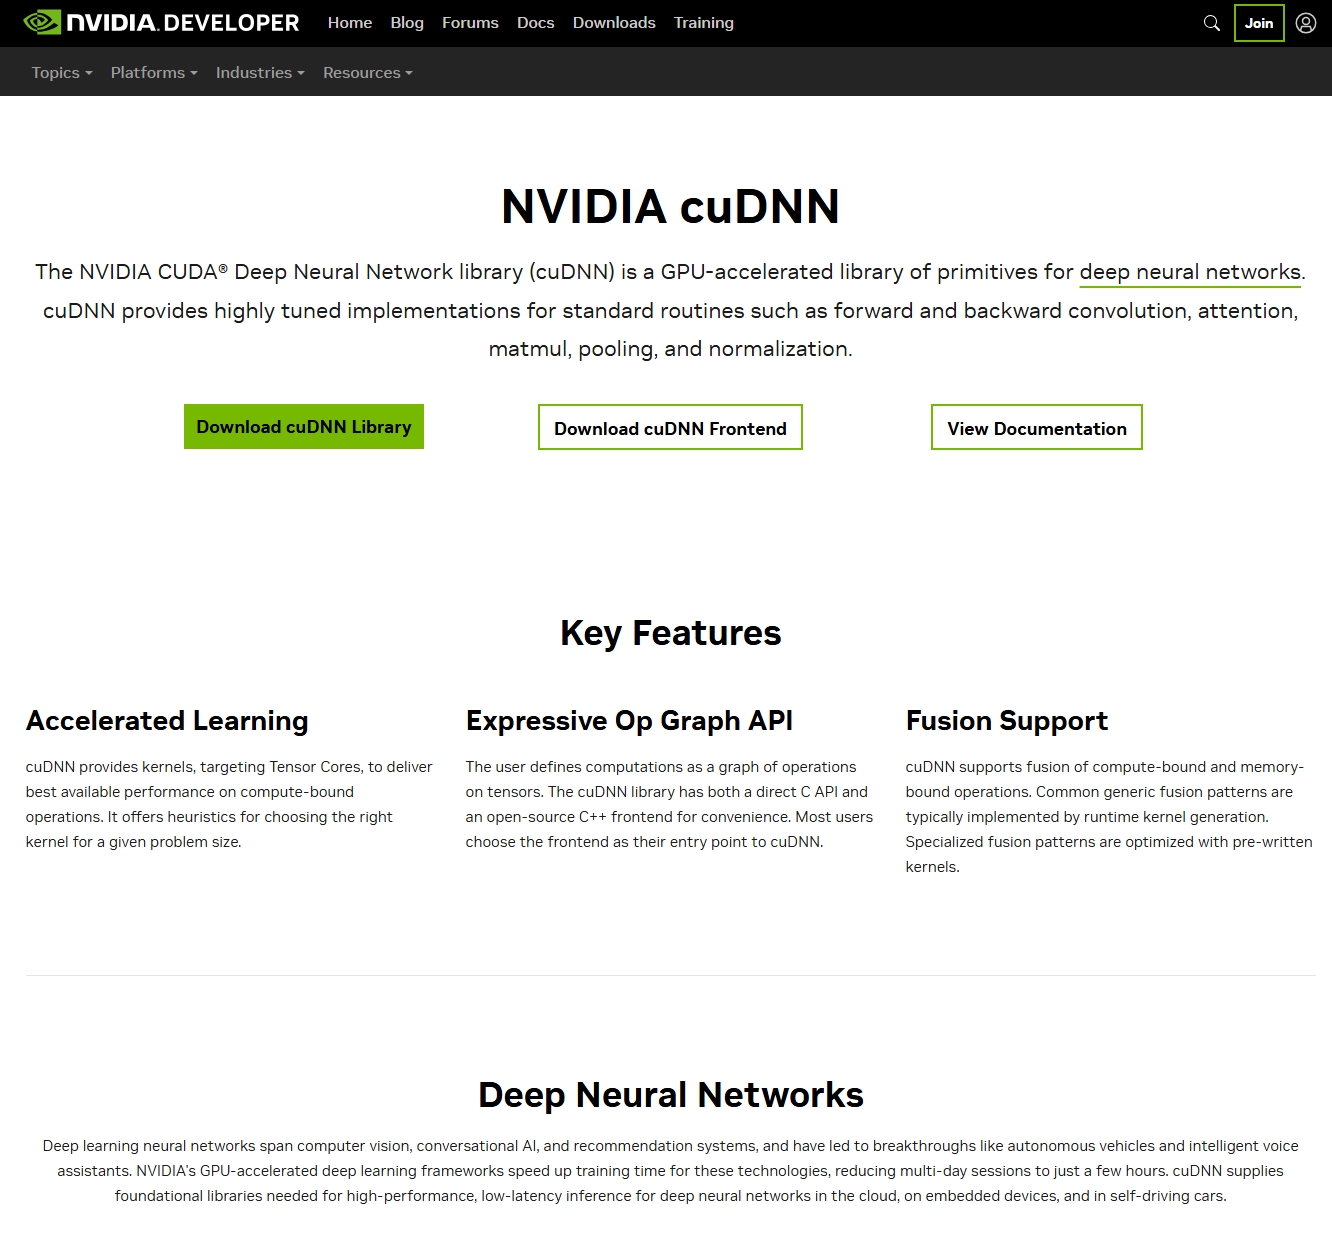Screen dimensions: 1332x1238
Task: Click Download cuDNN Frontend button
Action: pos(670,427)
